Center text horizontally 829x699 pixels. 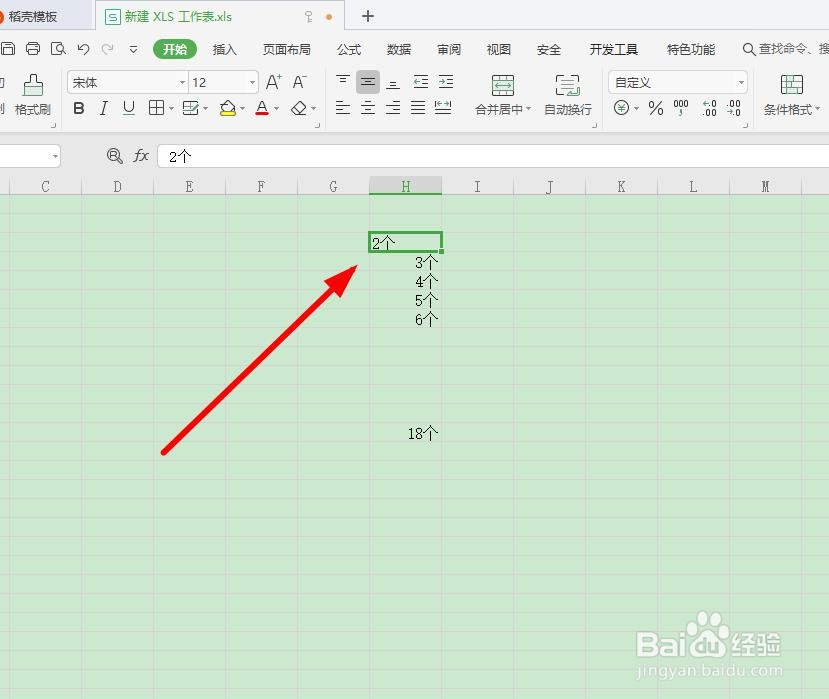[x=367, y=108]
